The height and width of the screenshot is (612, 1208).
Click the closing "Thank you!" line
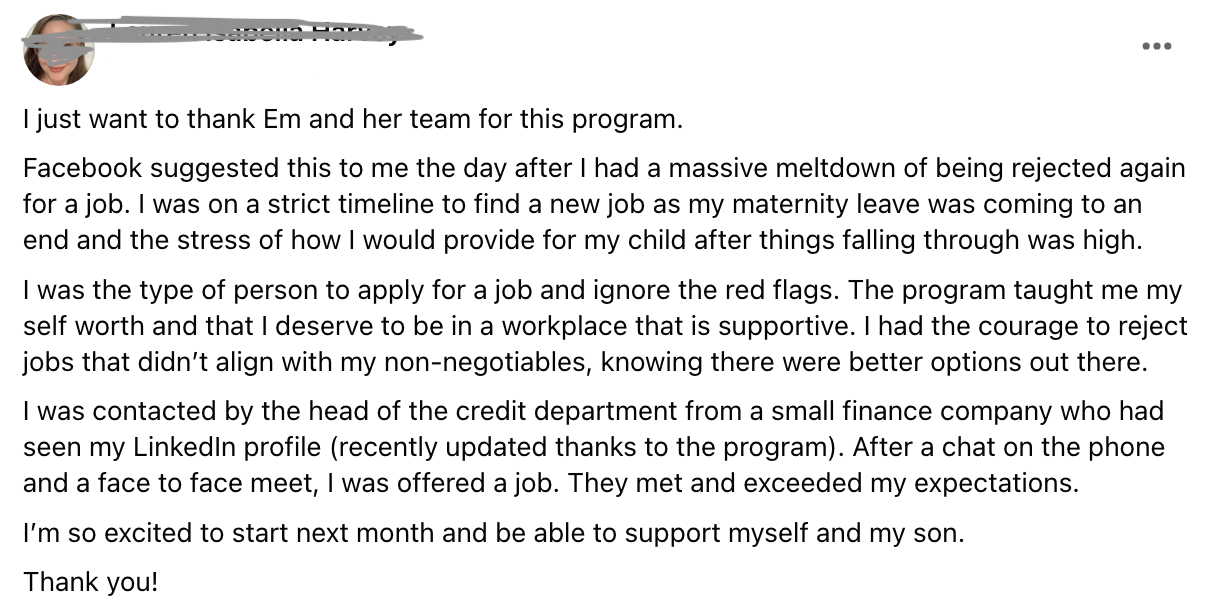[90, 581]
